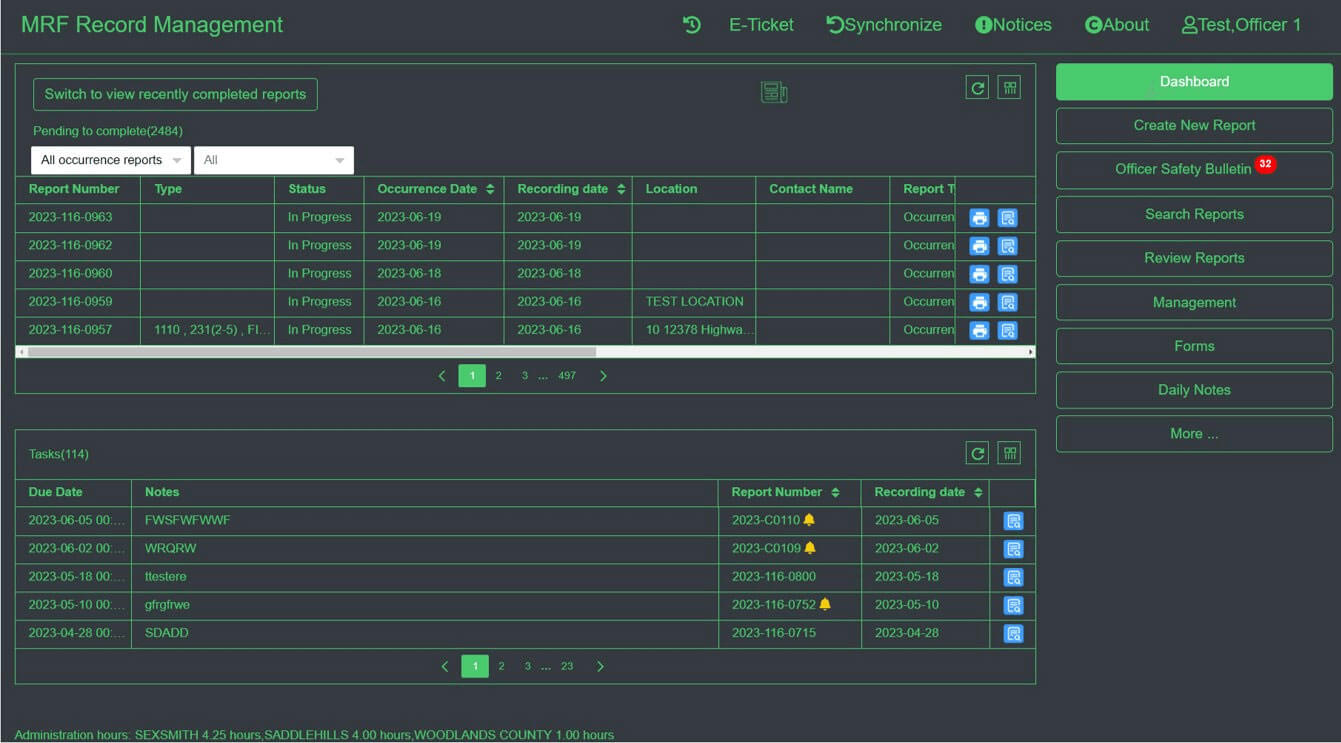
Task: Refresh the Tasks list
Action: click(977, 453)
